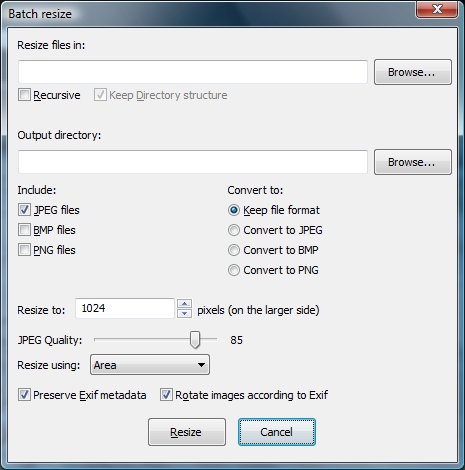Open the Resize using Area dropdown

point(150,365)
